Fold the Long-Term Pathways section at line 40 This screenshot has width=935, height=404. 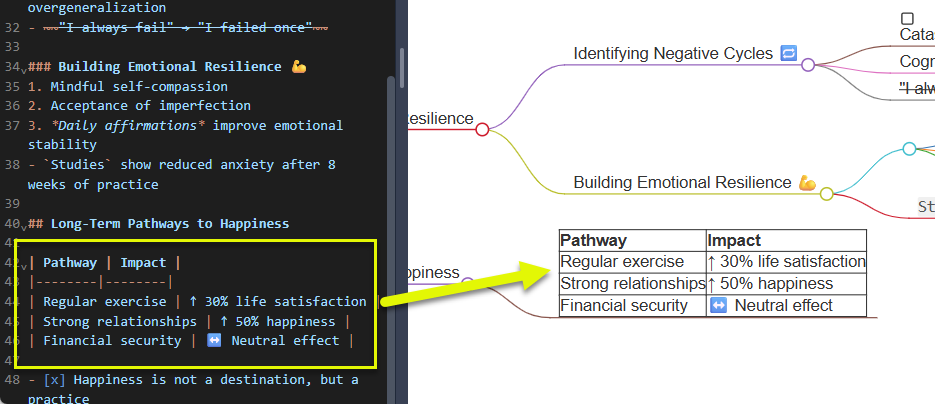(x=23, y=226)
